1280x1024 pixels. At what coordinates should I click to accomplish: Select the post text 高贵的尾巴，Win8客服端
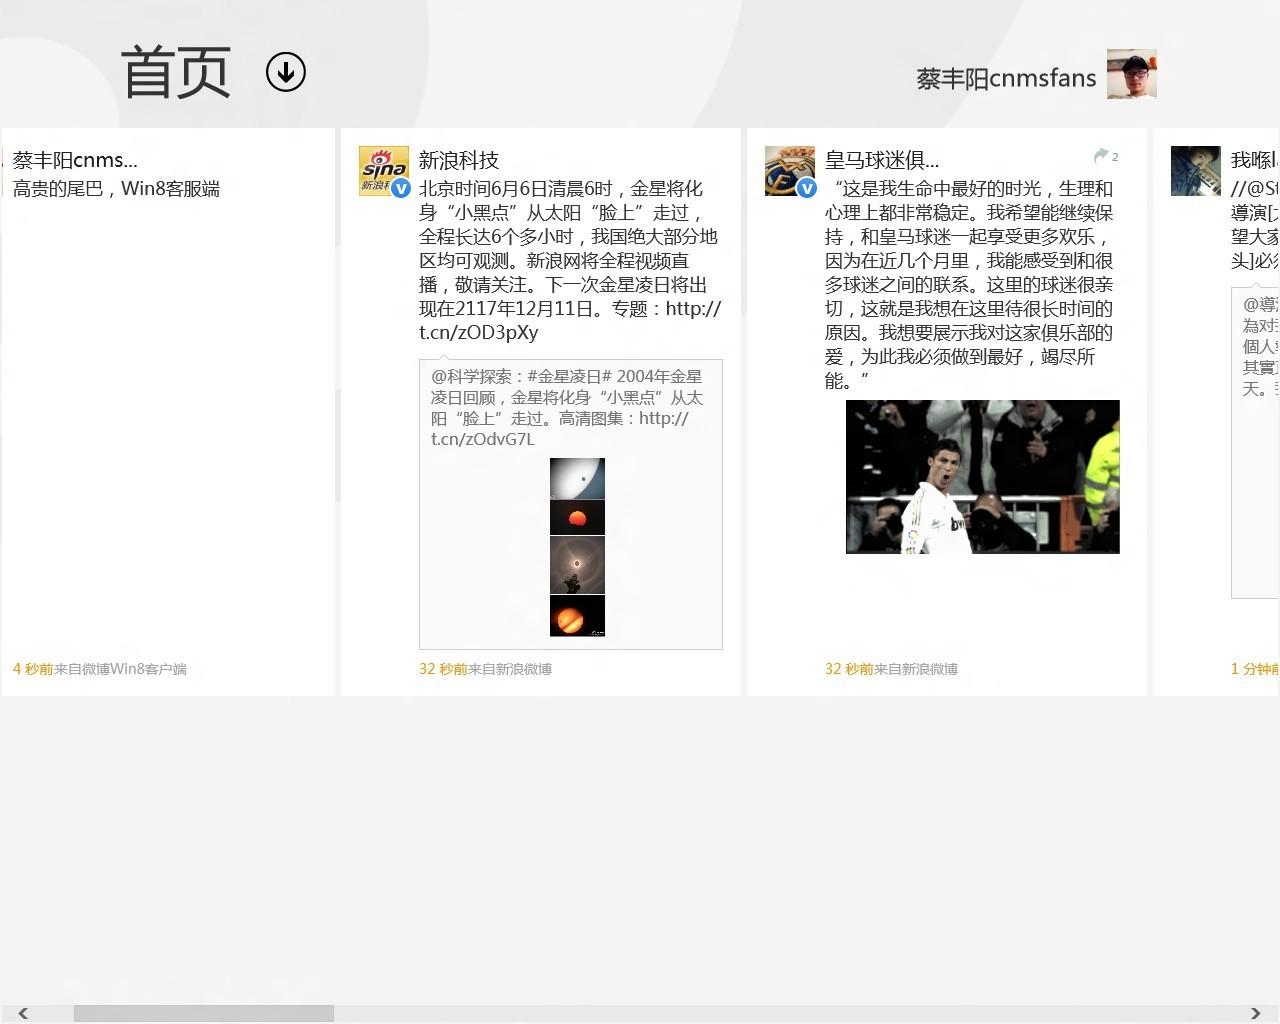coord(116,189)
